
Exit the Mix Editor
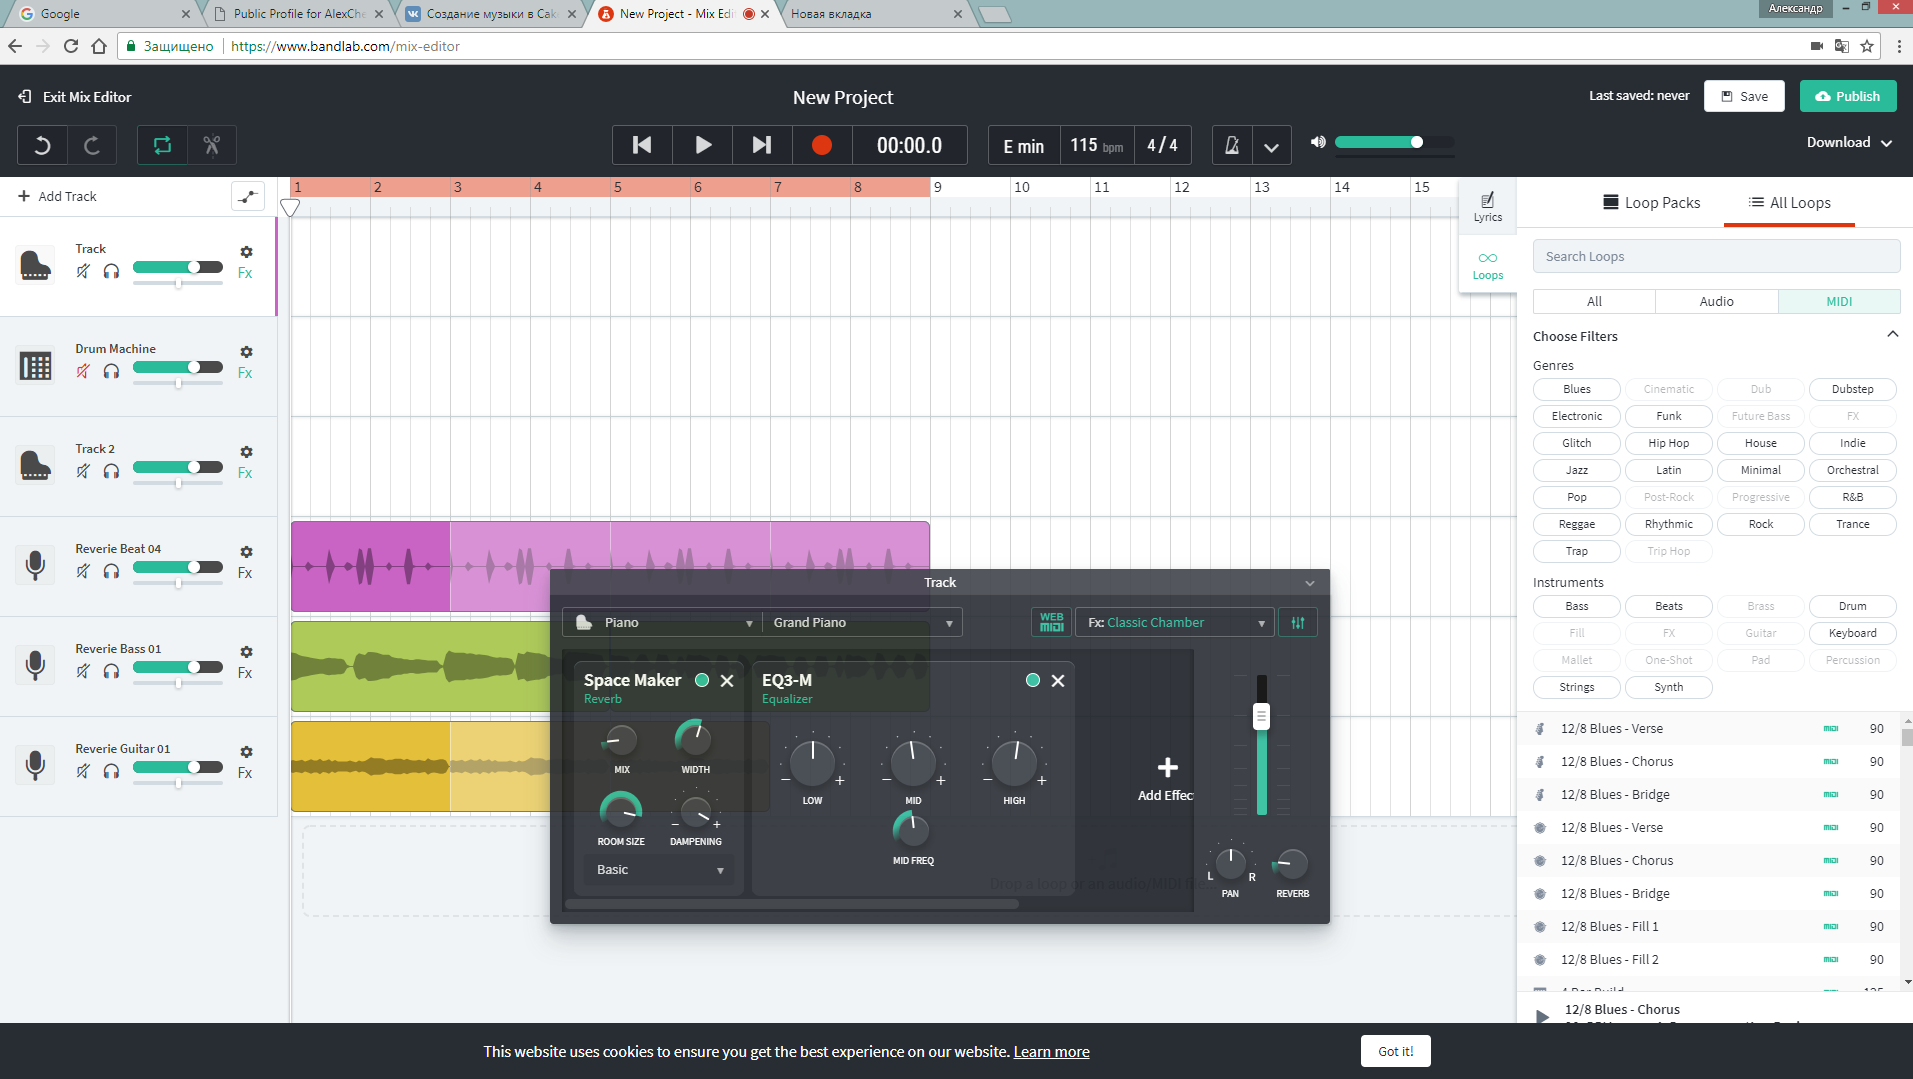[x=75, y=97]
